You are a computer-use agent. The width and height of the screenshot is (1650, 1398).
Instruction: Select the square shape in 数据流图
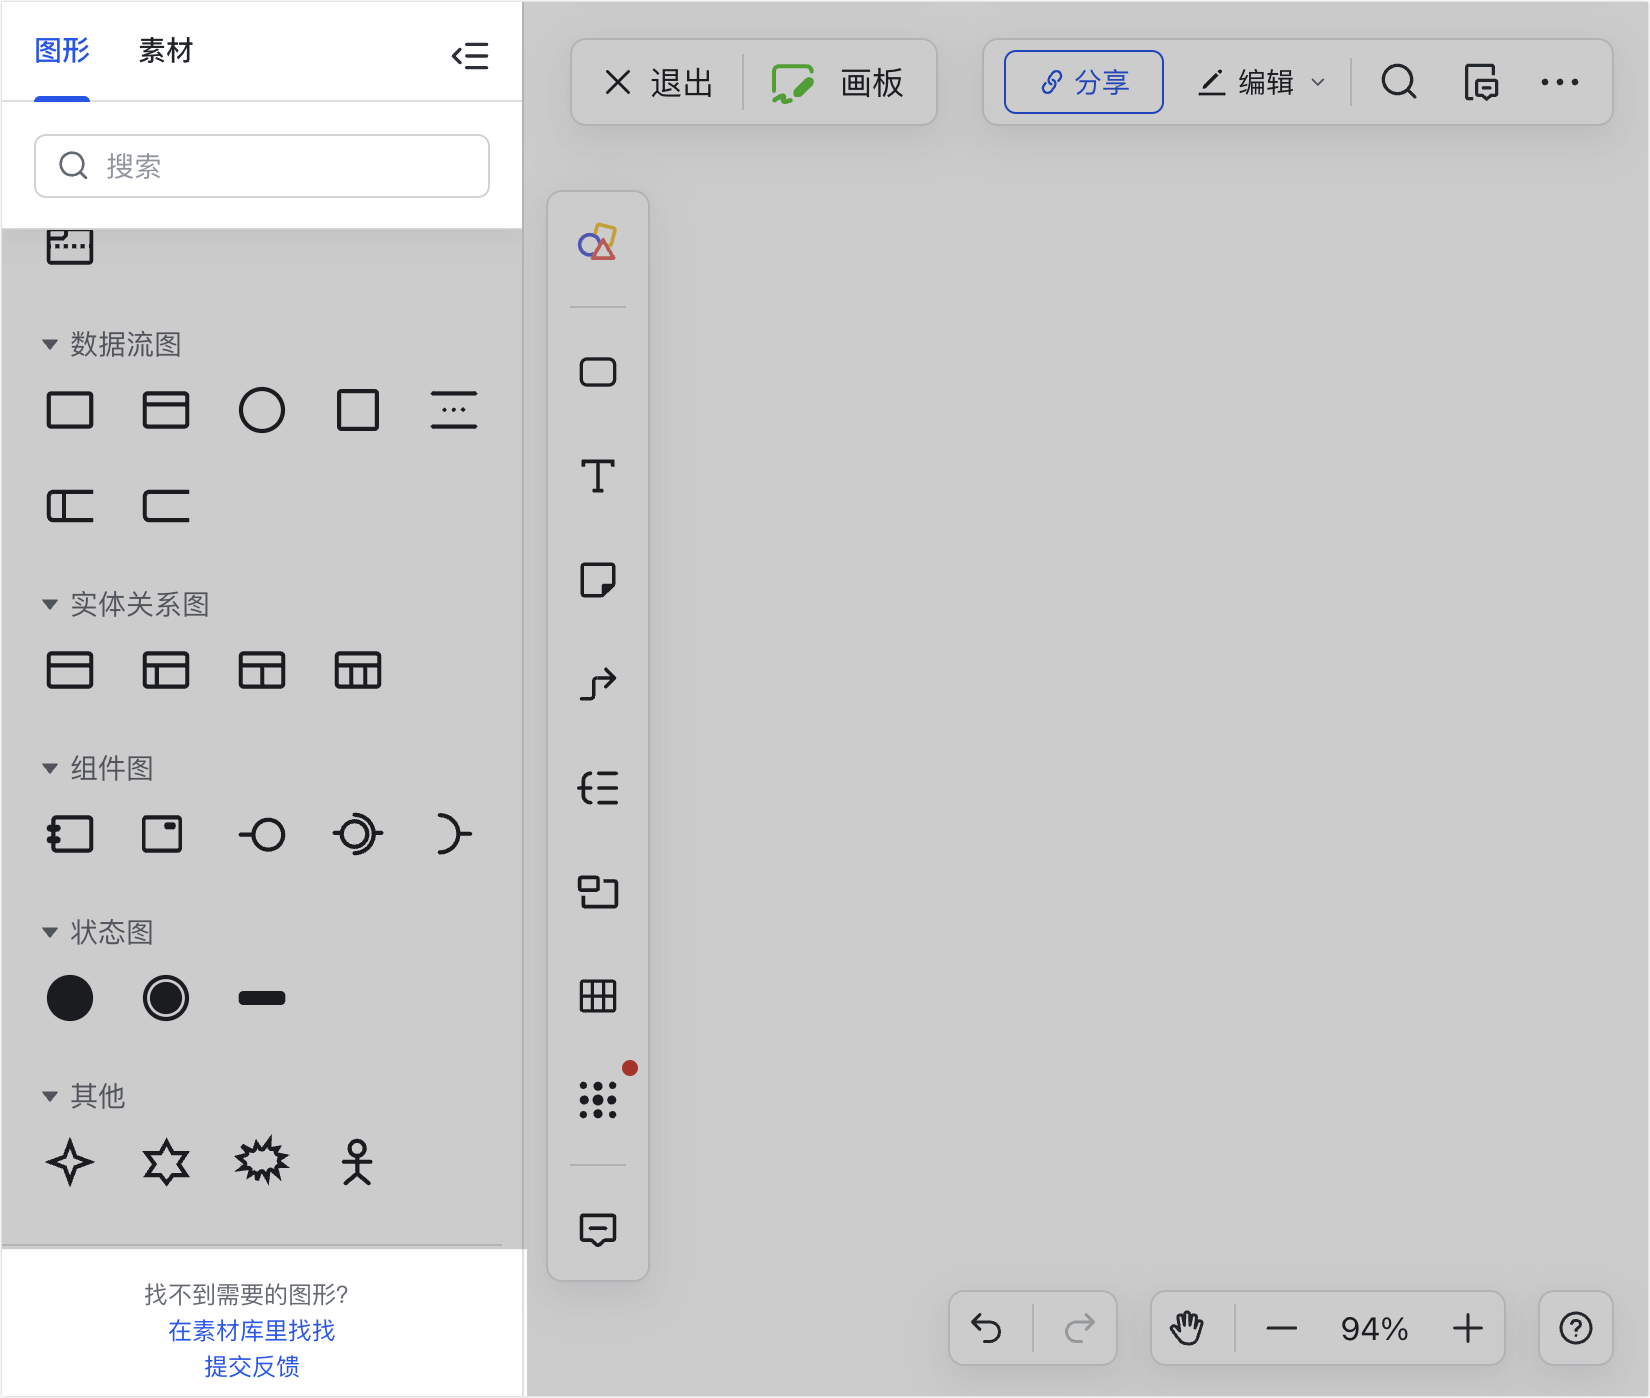tap(358, 410)
